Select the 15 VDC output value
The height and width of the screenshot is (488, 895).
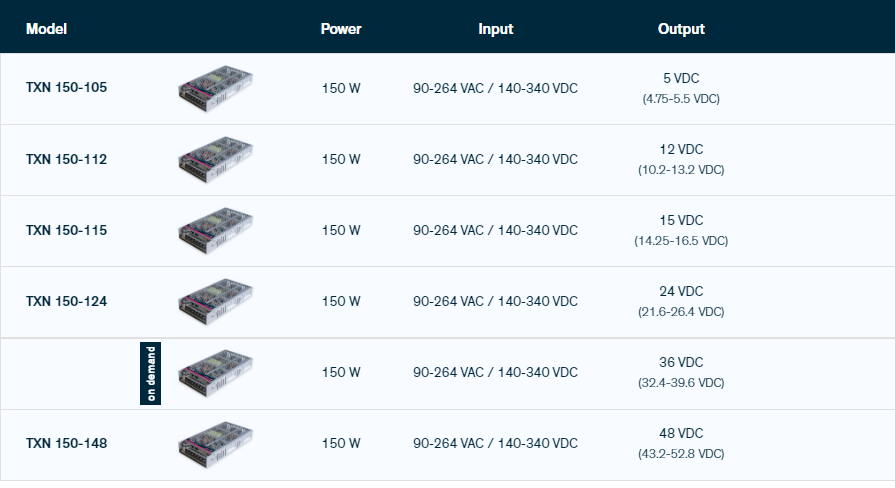point(681,220)
